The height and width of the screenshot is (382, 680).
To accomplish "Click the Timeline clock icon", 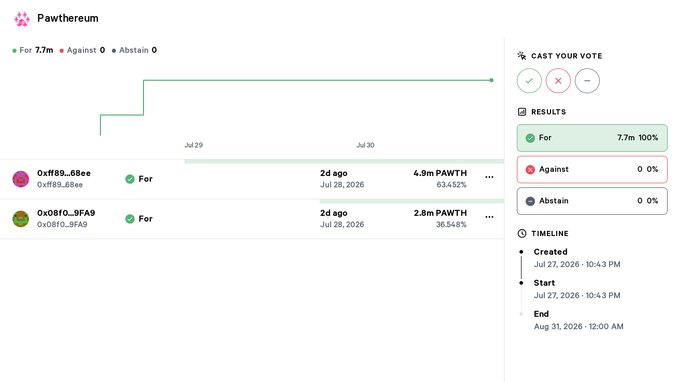I will pos(522,233).
